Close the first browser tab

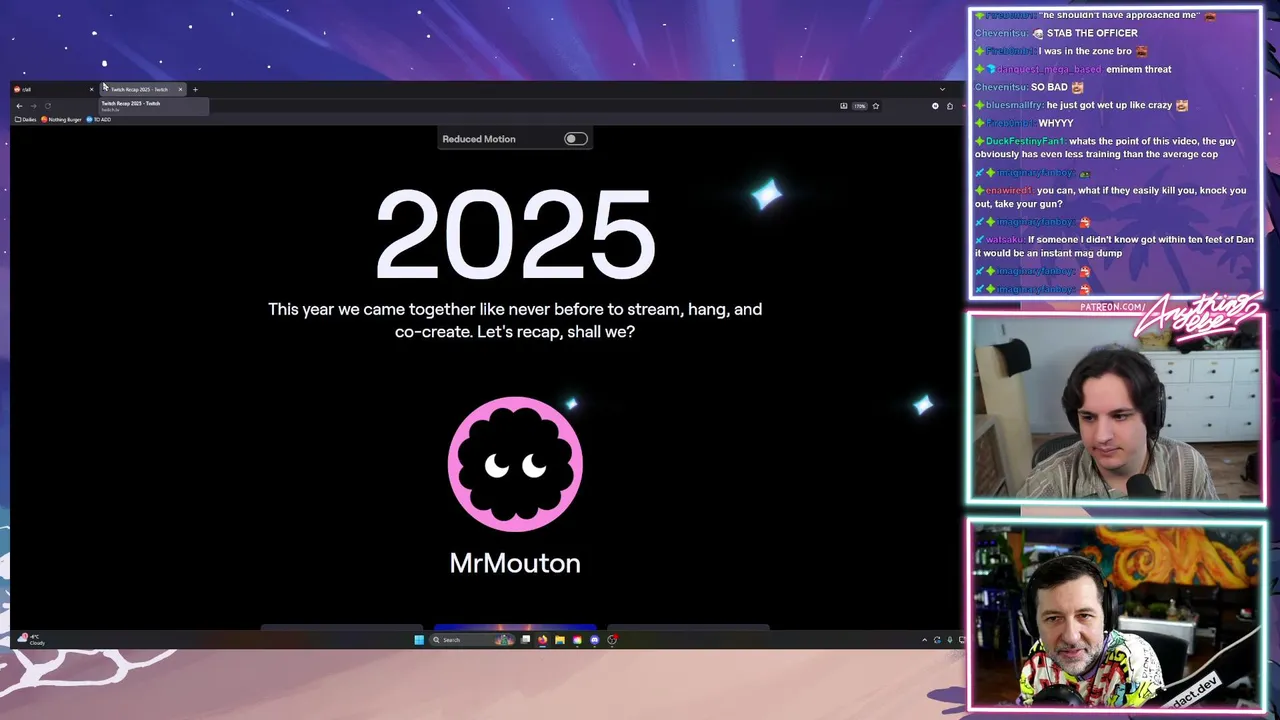point(92,89)
